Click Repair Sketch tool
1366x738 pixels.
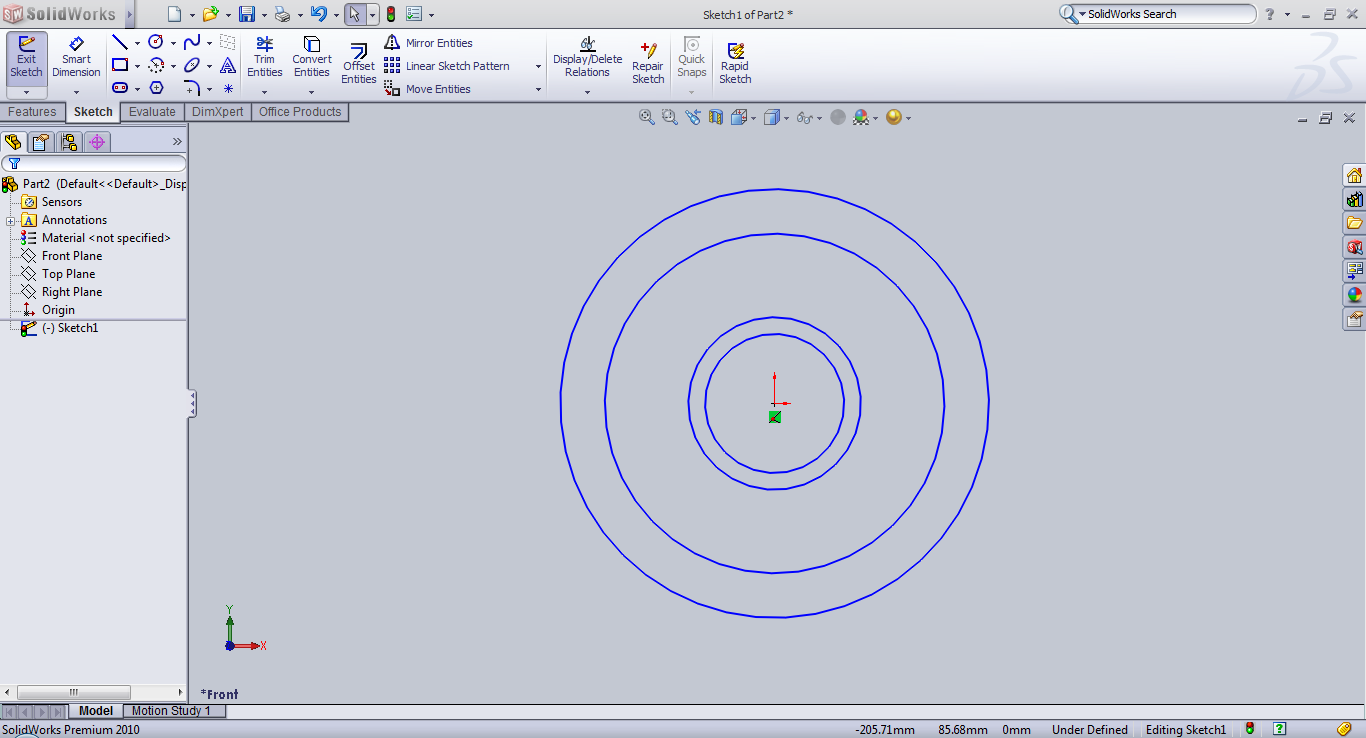pos(648,62)
